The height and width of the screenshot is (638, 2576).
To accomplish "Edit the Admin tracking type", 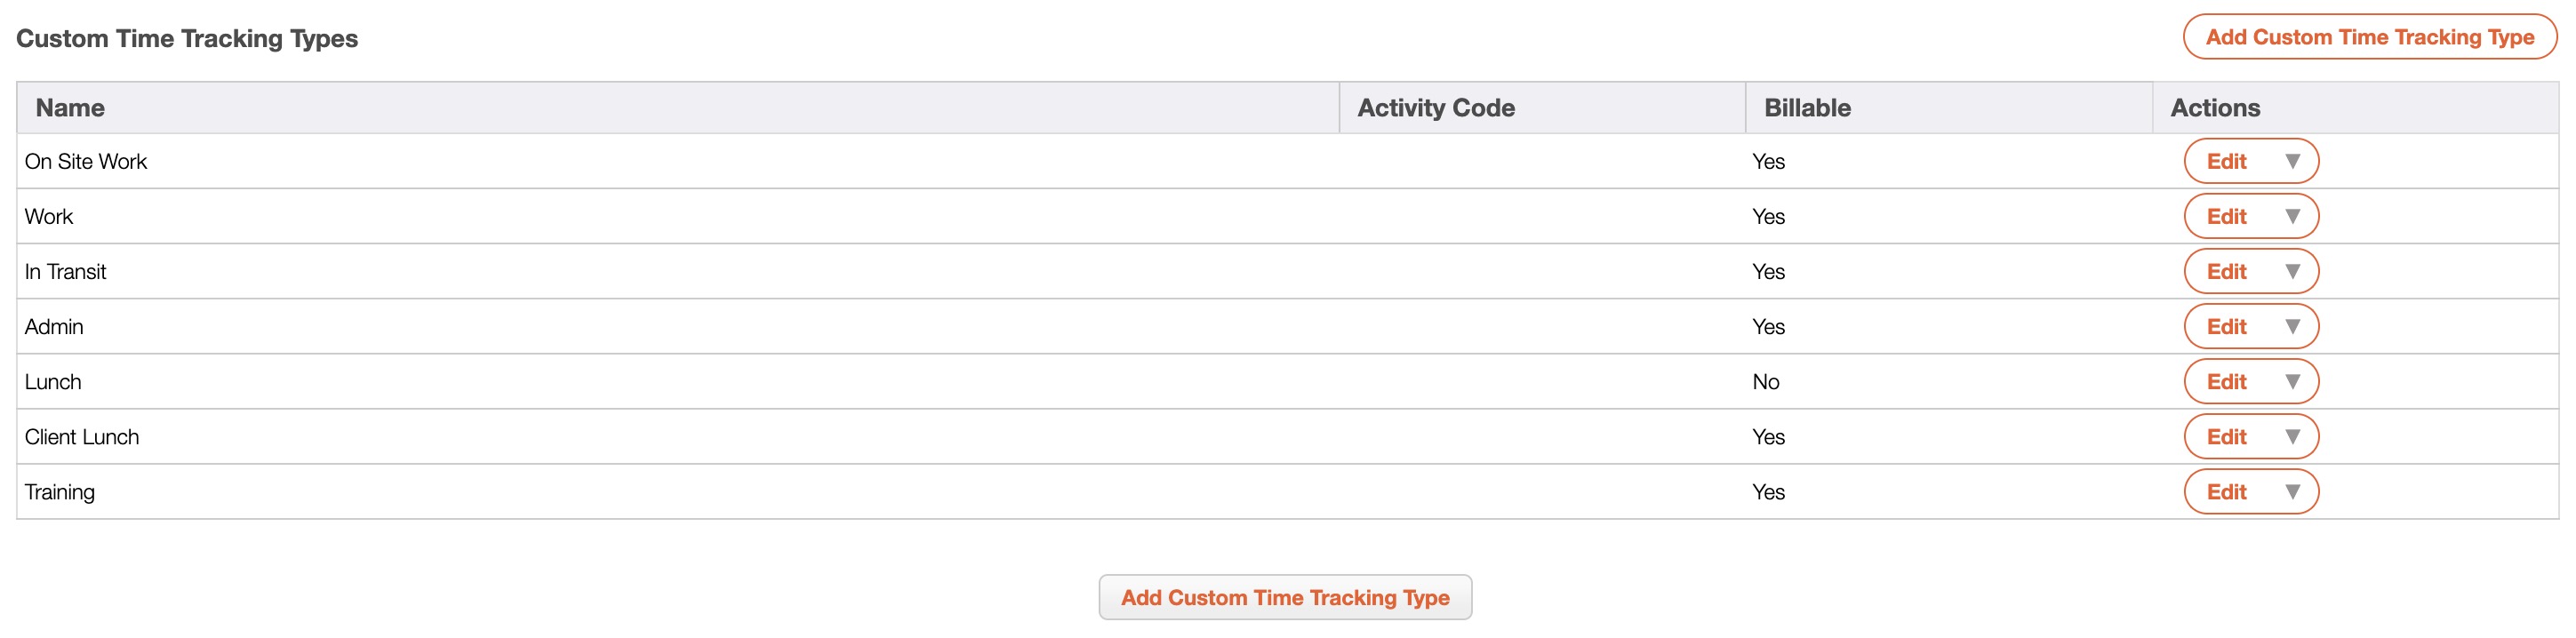I will [x=2227, y=327].
